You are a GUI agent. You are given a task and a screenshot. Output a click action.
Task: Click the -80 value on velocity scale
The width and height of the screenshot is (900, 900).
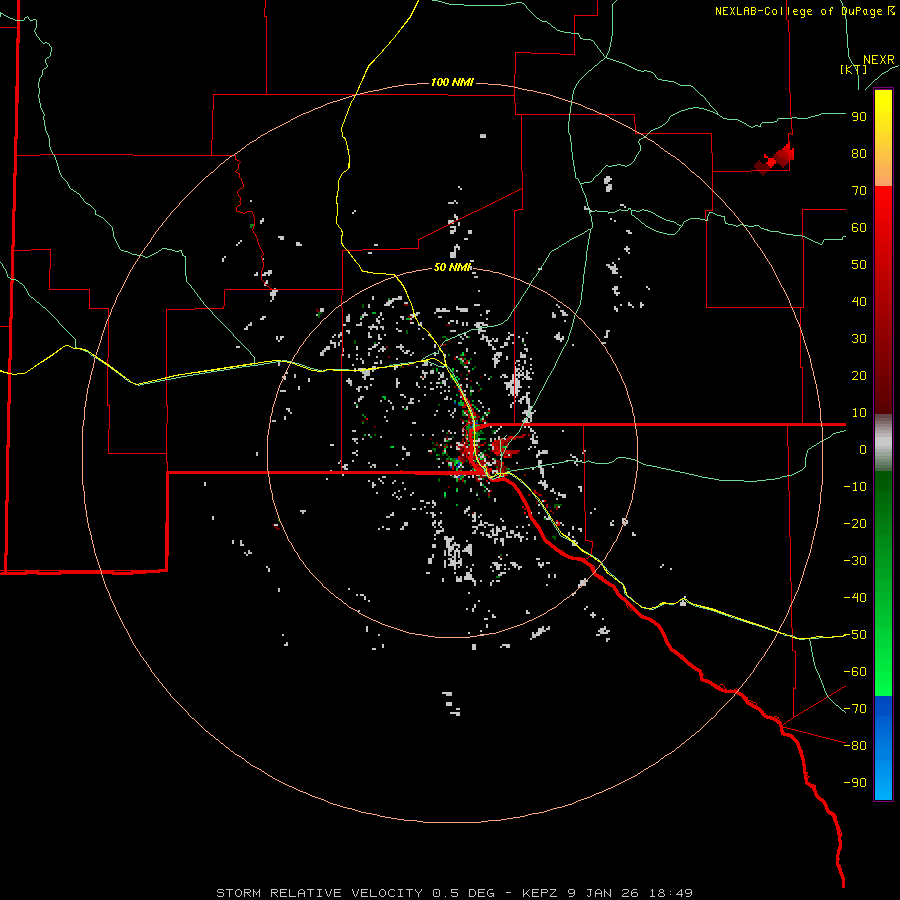point(855,746)
